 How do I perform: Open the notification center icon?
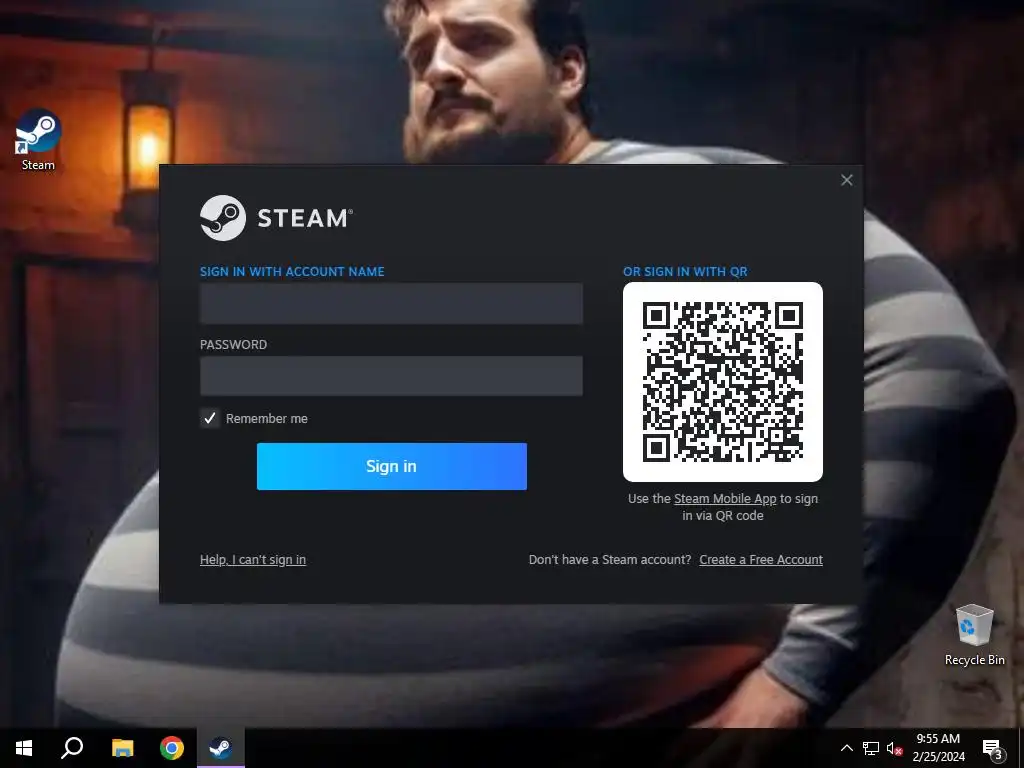click(993, 749)
